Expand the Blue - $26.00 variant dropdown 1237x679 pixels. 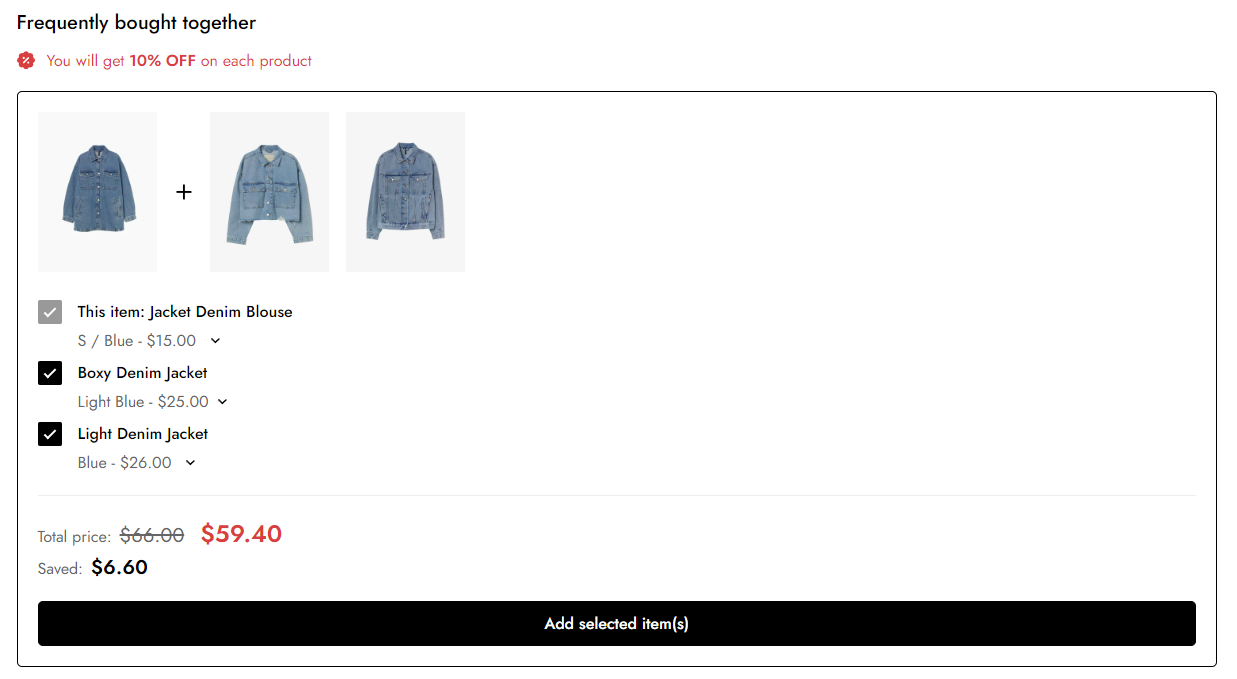point(137,463)
